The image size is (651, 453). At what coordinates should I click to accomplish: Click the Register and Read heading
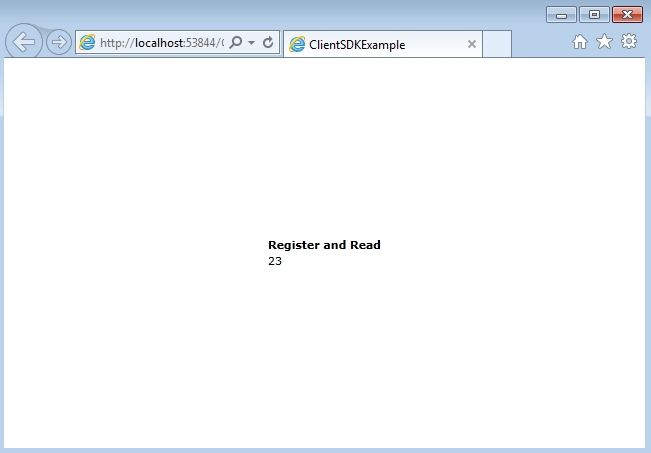tap(324, 245)
